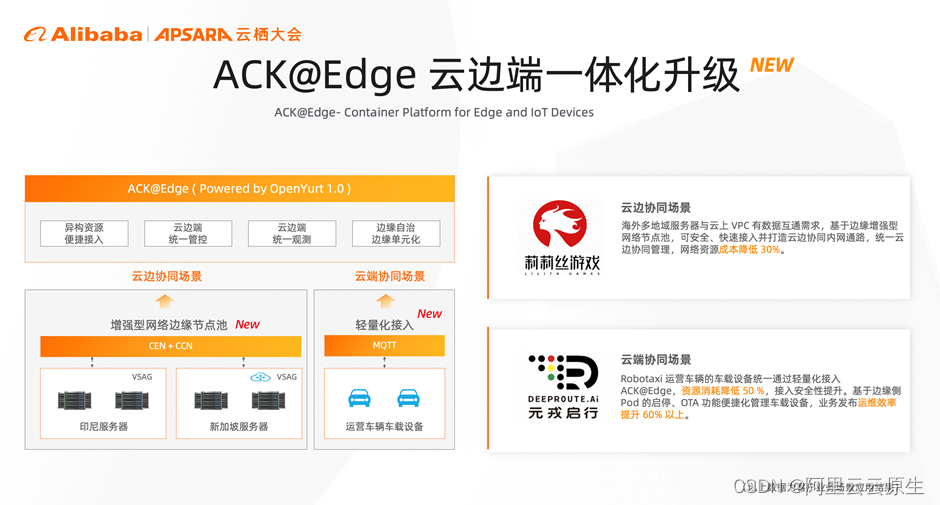The image size is (940, 505).
Task: Click the Lilith Games red logo
Action: coord(560,224)
